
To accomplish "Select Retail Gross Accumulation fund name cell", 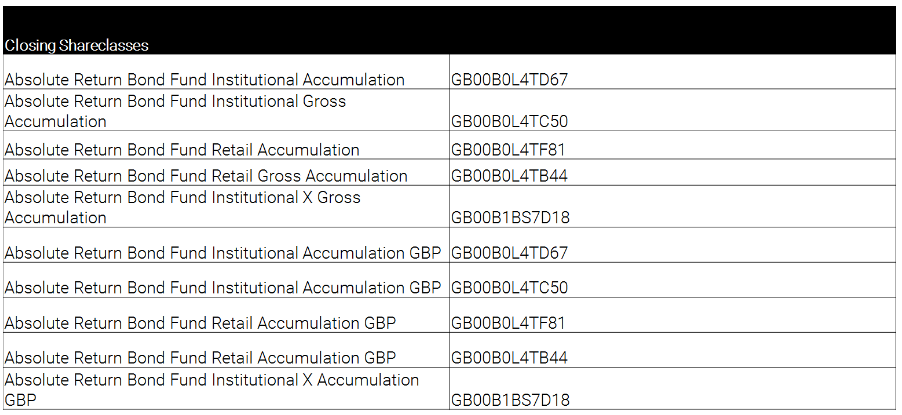I will (x=226, y=172).
